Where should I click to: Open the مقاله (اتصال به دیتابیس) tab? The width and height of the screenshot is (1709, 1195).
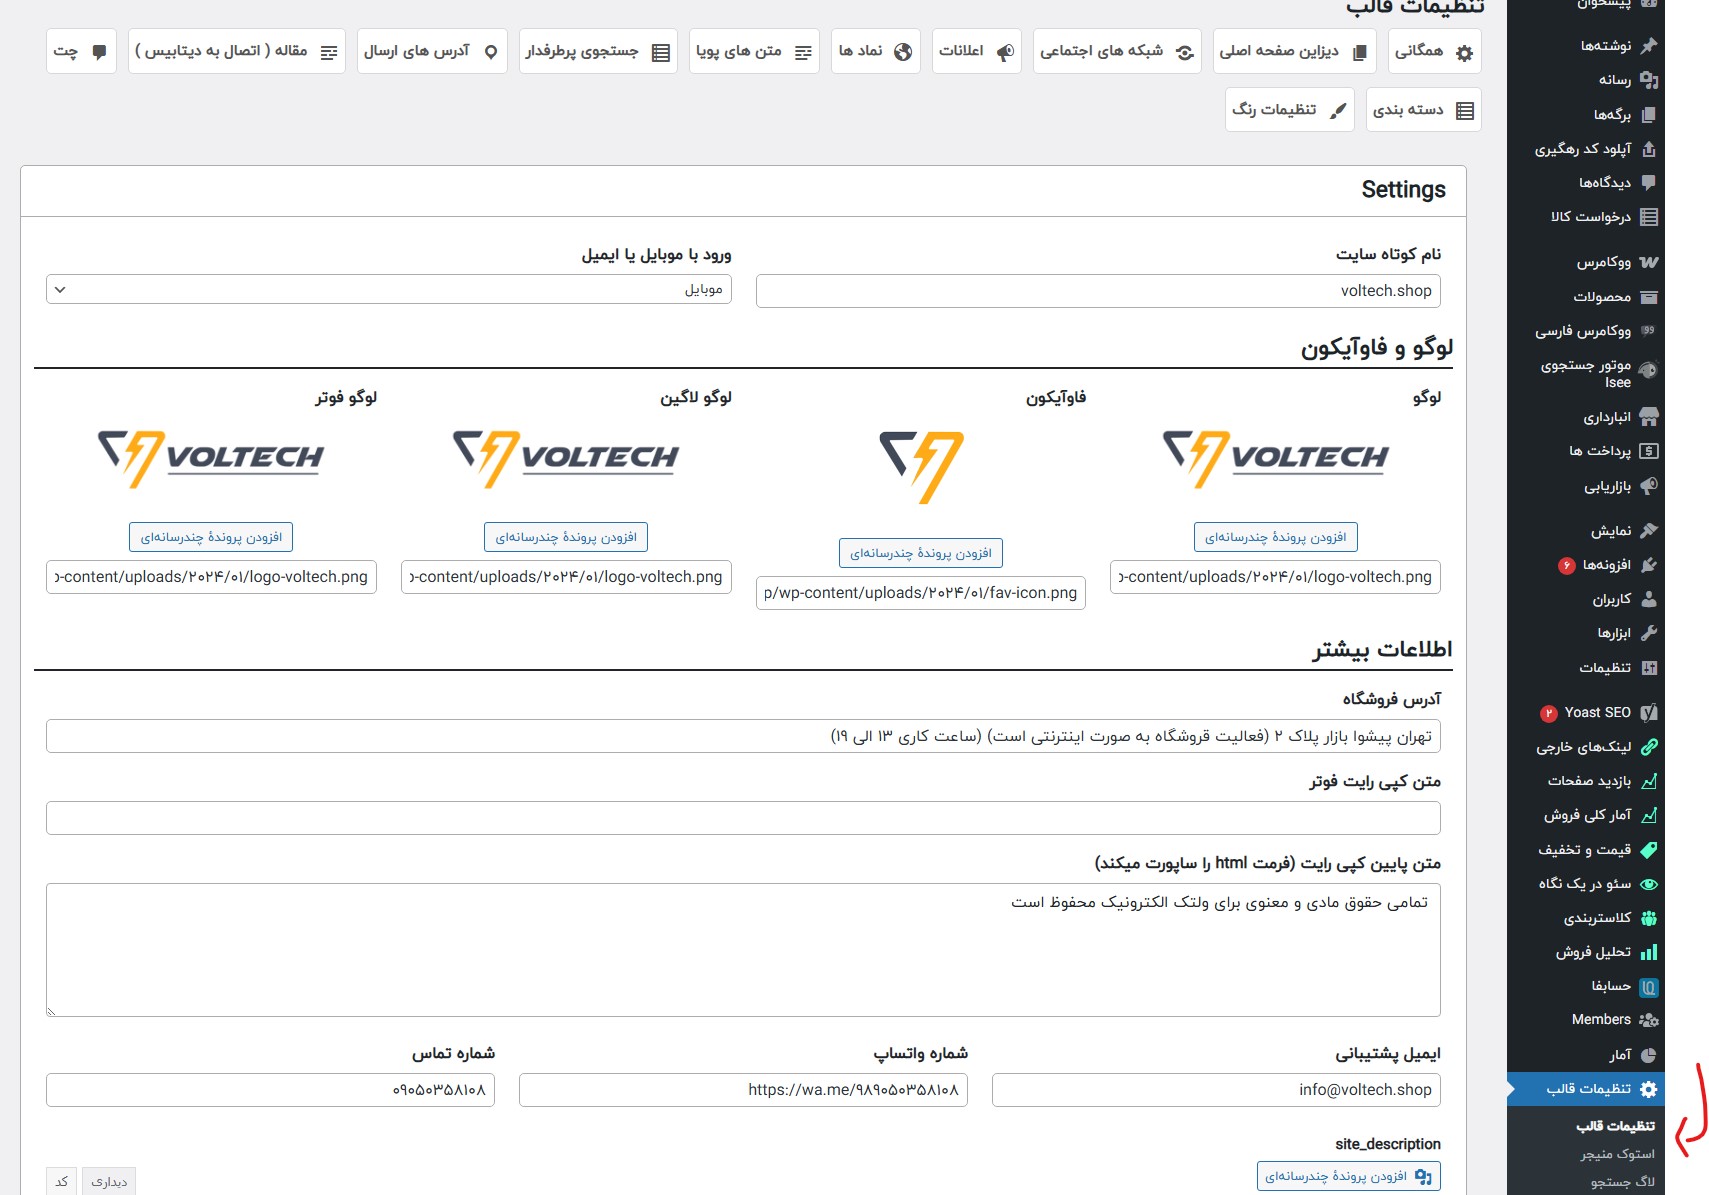[237, 51]
